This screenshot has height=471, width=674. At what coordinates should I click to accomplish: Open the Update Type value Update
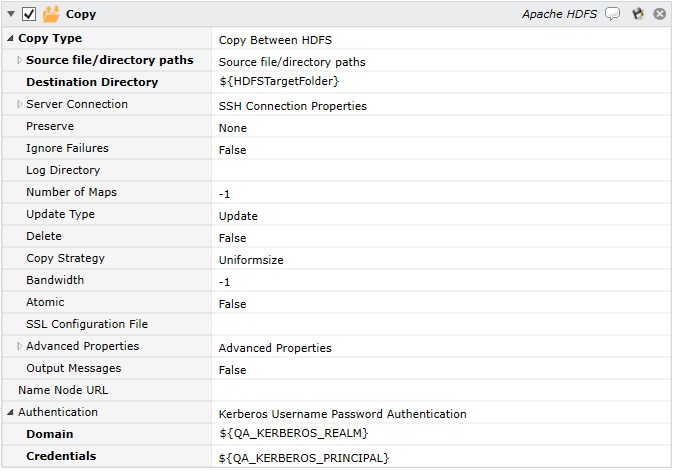(440, 216)
